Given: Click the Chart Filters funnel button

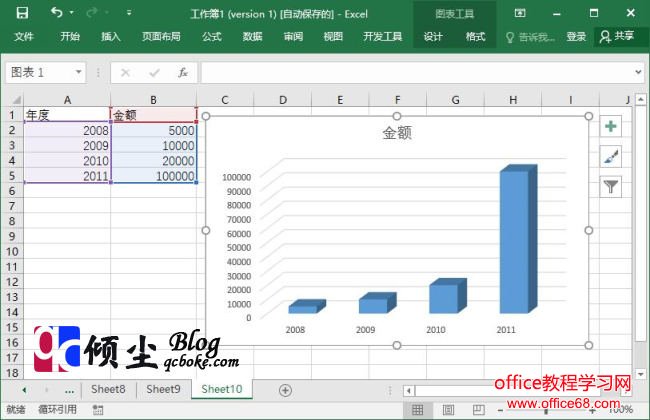Looking at the screenshot, I should [x=611, y=187].
